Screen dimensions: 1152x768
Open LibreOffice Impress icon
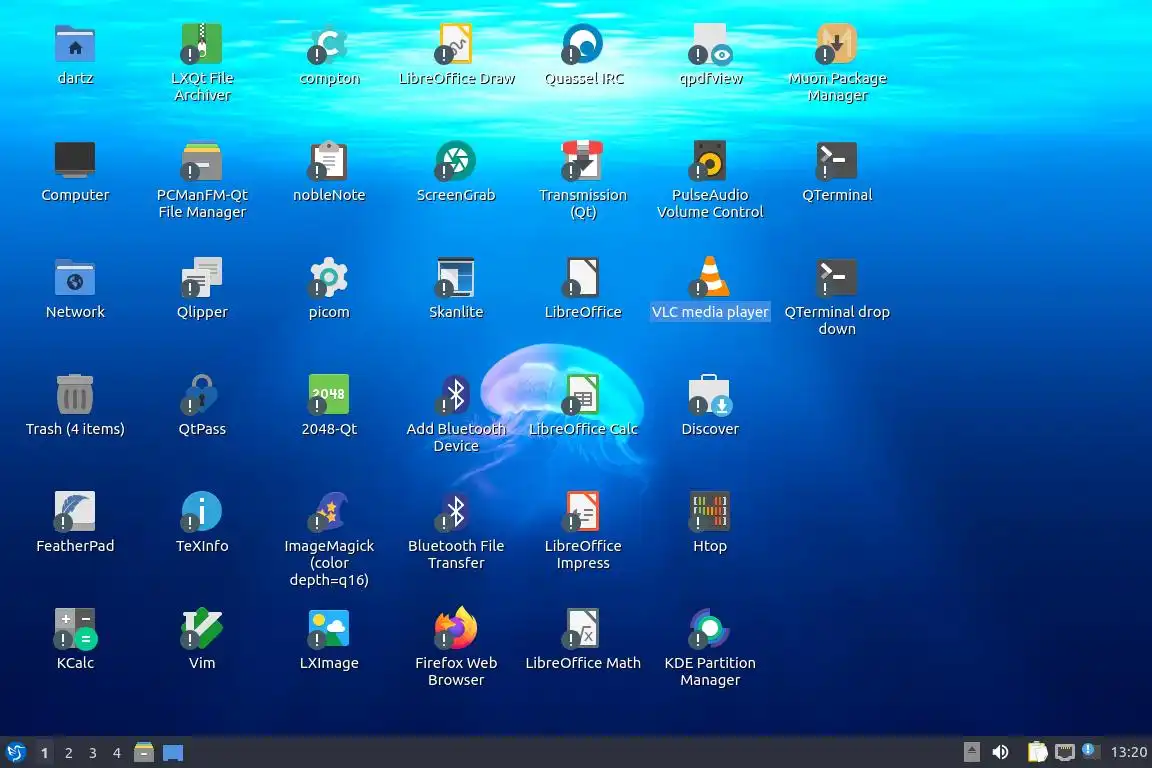pyautogui.click(x=583, y=512)
